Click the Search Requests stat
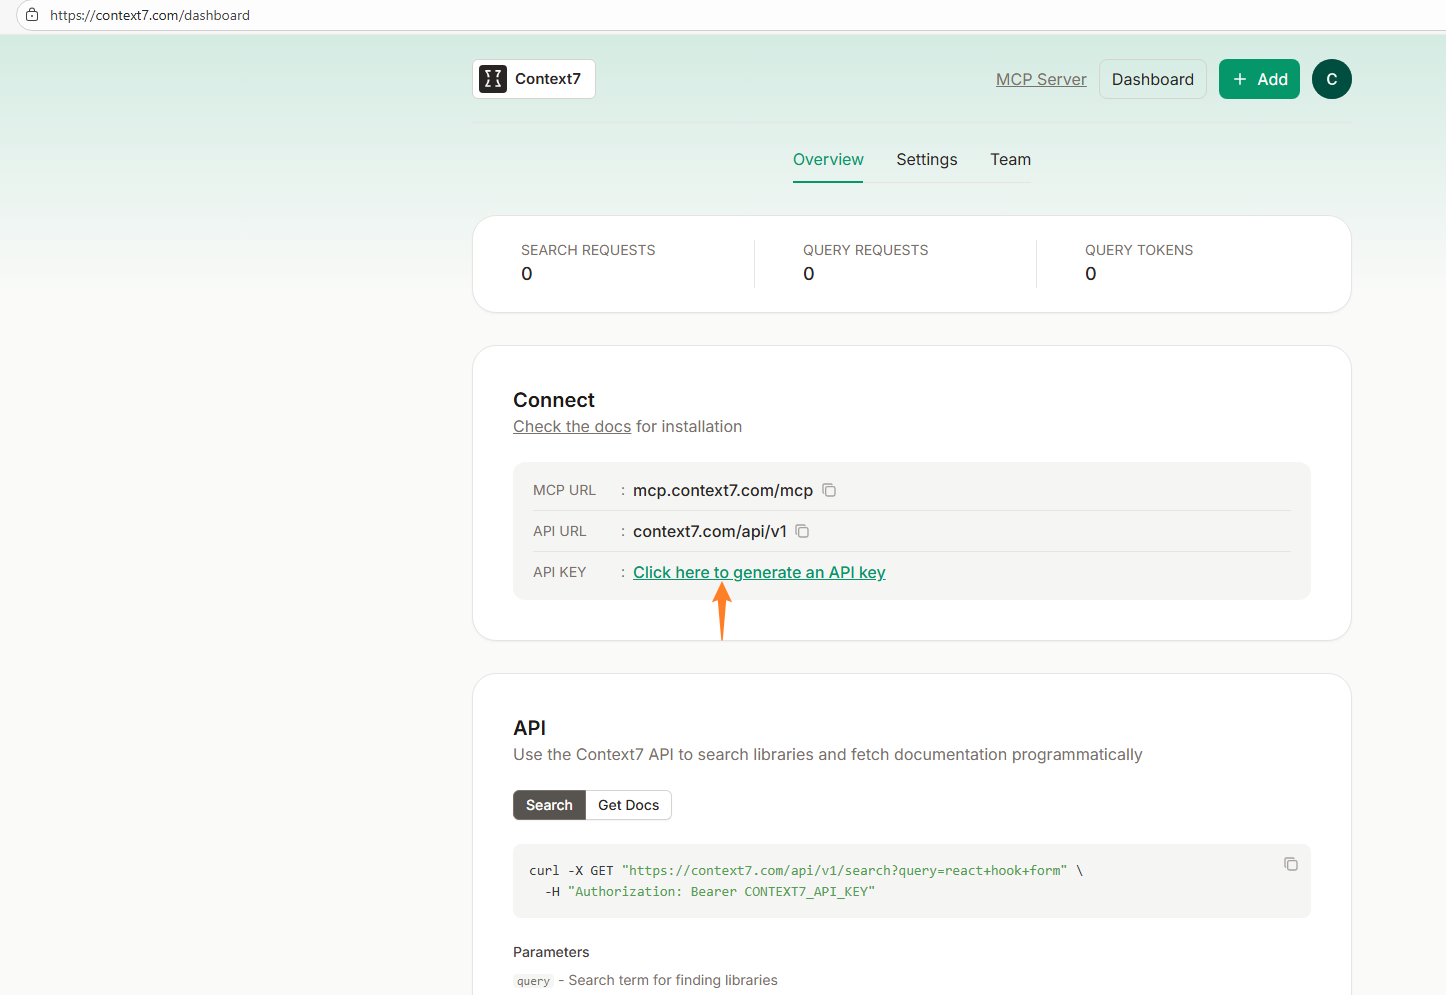1446x995 pixels. point(588,262)
